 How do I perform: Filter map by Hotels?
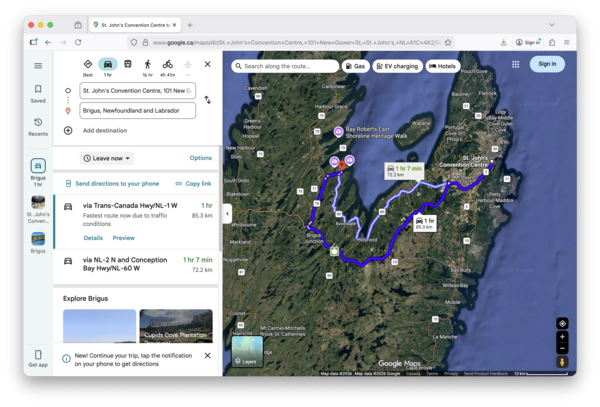(x=443, y=66)
